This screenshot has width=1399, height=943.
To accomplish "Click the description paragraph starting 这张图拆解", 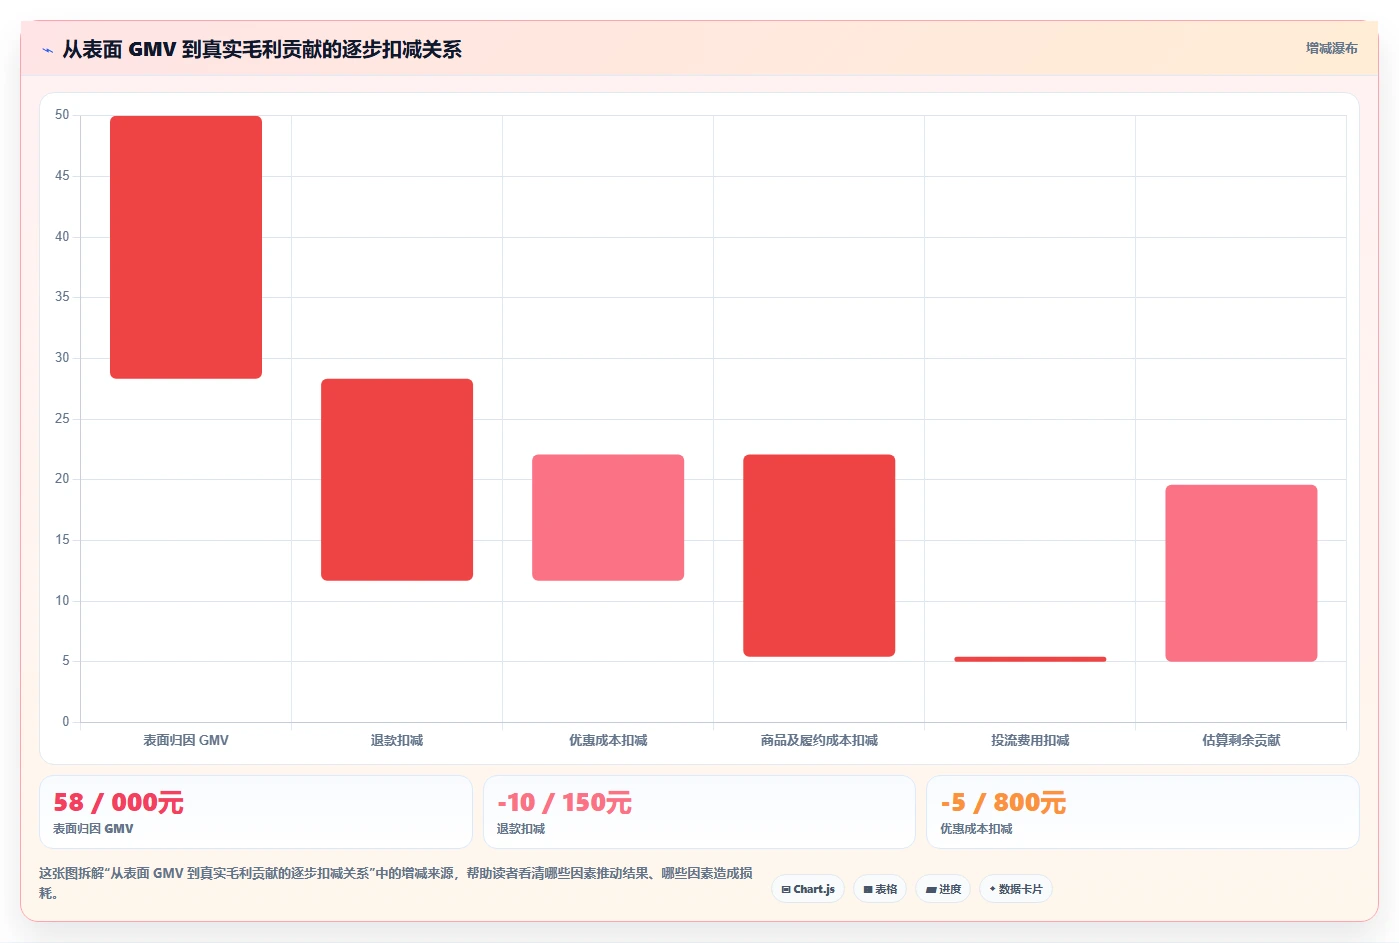I will click(x=396, y=883).
